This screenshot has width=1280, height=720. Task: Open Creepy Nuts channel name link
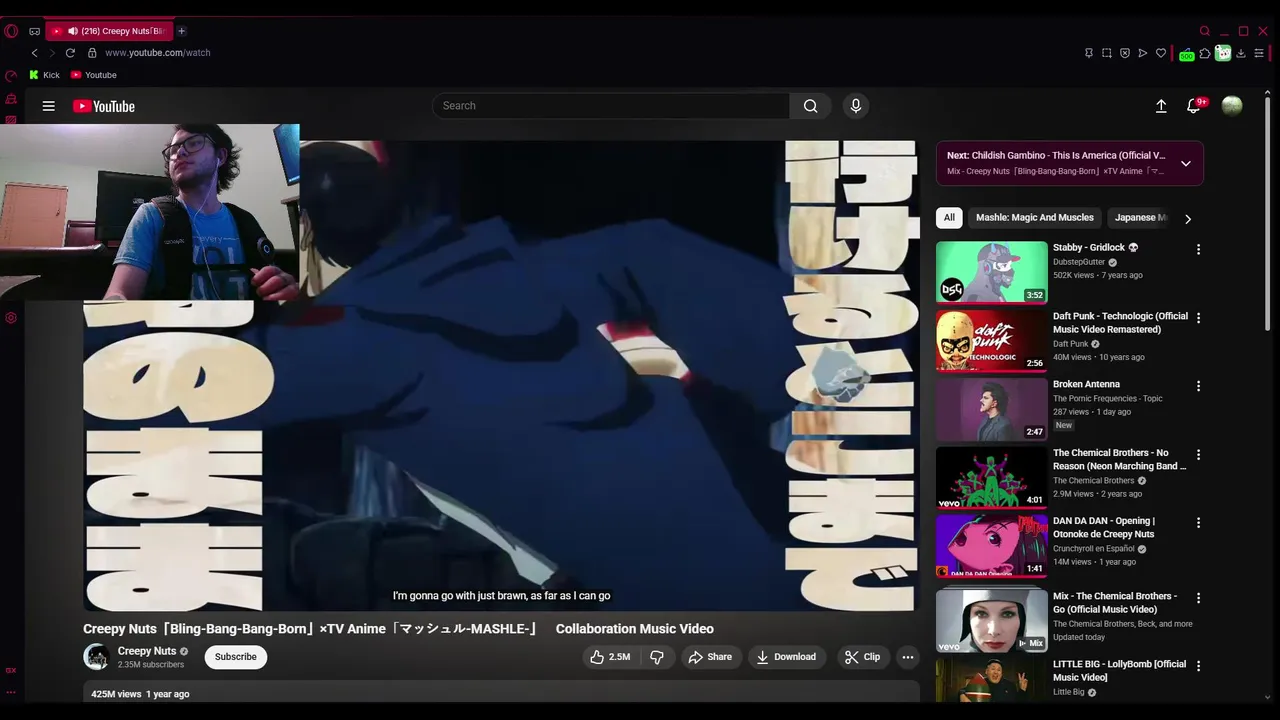click(x=147, y=651)
